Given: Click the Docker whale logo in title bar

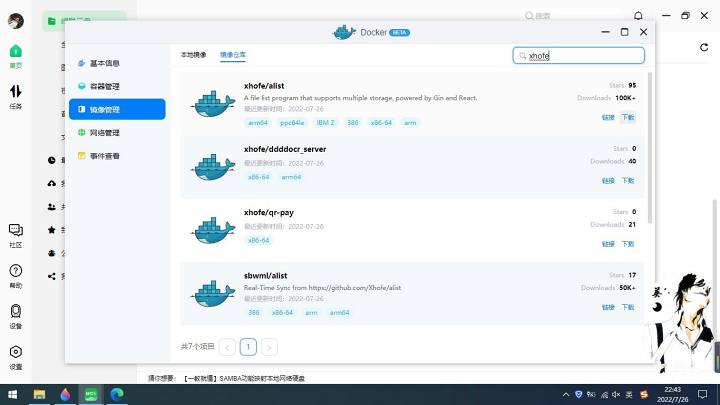Looking at the screenshot, I should pyautogui.click(x=344, y=32).
